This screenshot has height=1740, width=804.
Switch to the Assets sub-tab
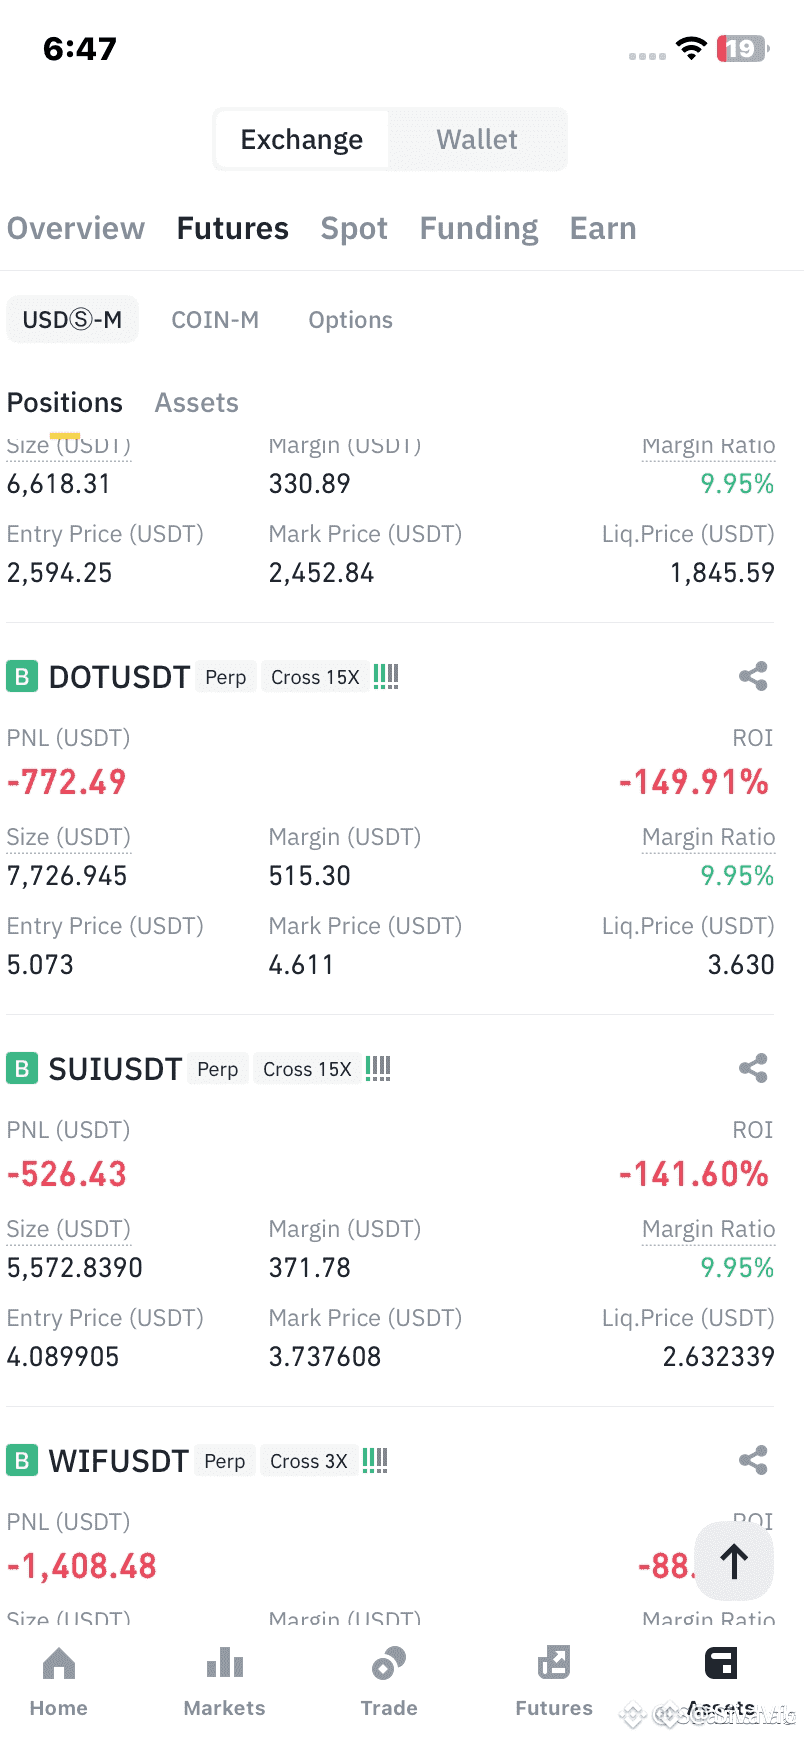pyautogui.click(x=197, y=403)
